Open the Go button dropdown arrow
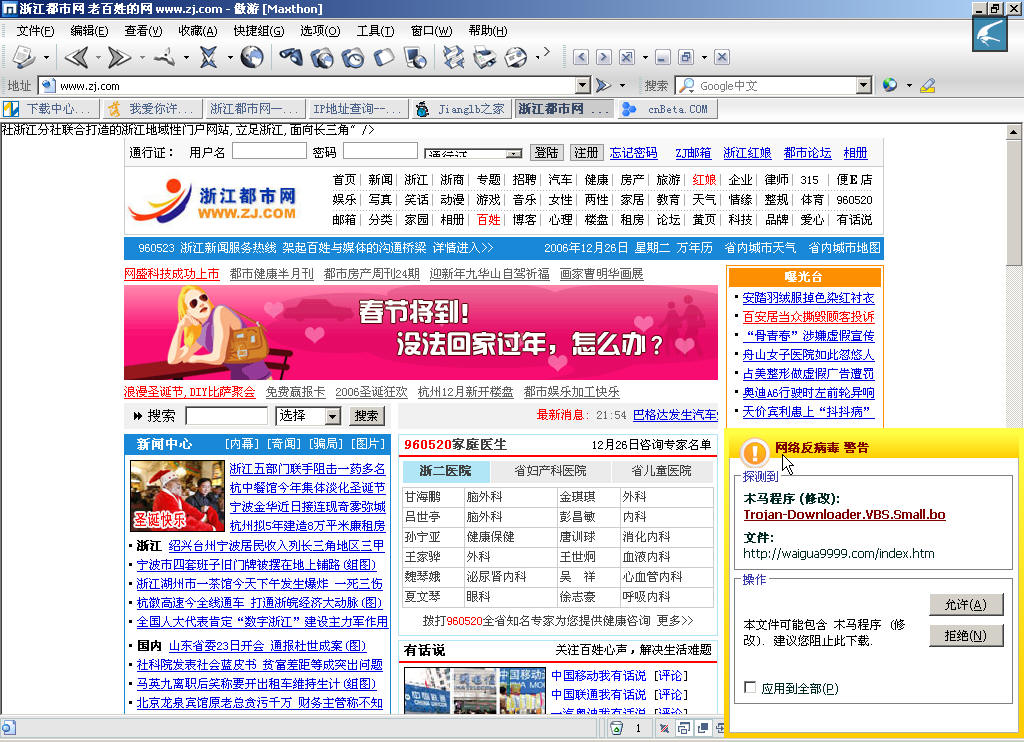The height and width of the screenshot is (742, 1024). tap(622, 86)
